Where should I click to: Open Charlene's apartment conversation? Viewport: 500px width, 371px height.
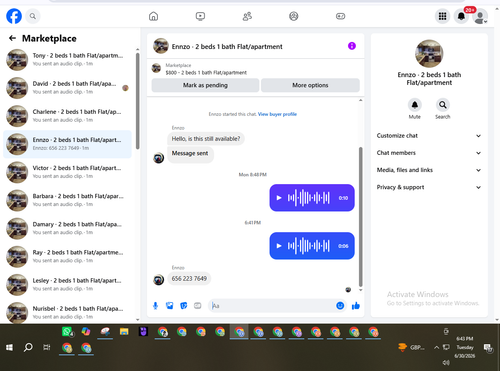pyautogui.click(x=67, y=116)
